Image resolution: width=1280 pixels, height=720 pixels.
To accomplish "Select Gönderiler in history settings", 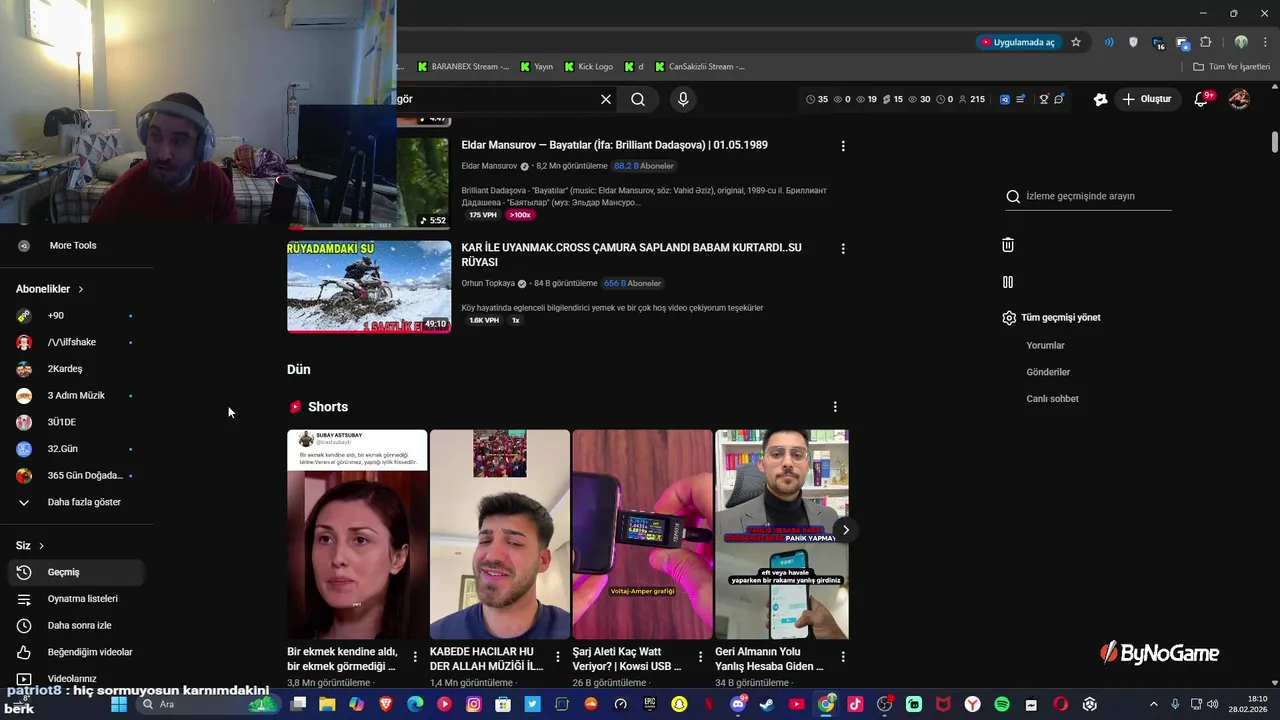I will click(x=1048, y=372).
